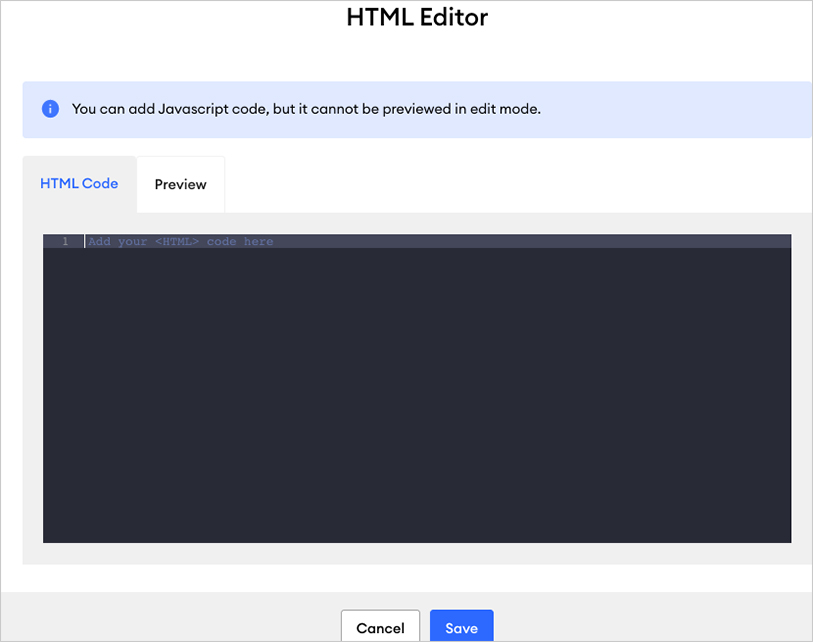Switch to the HTML Code tab
813x642 pixels.
coord(79,184)
